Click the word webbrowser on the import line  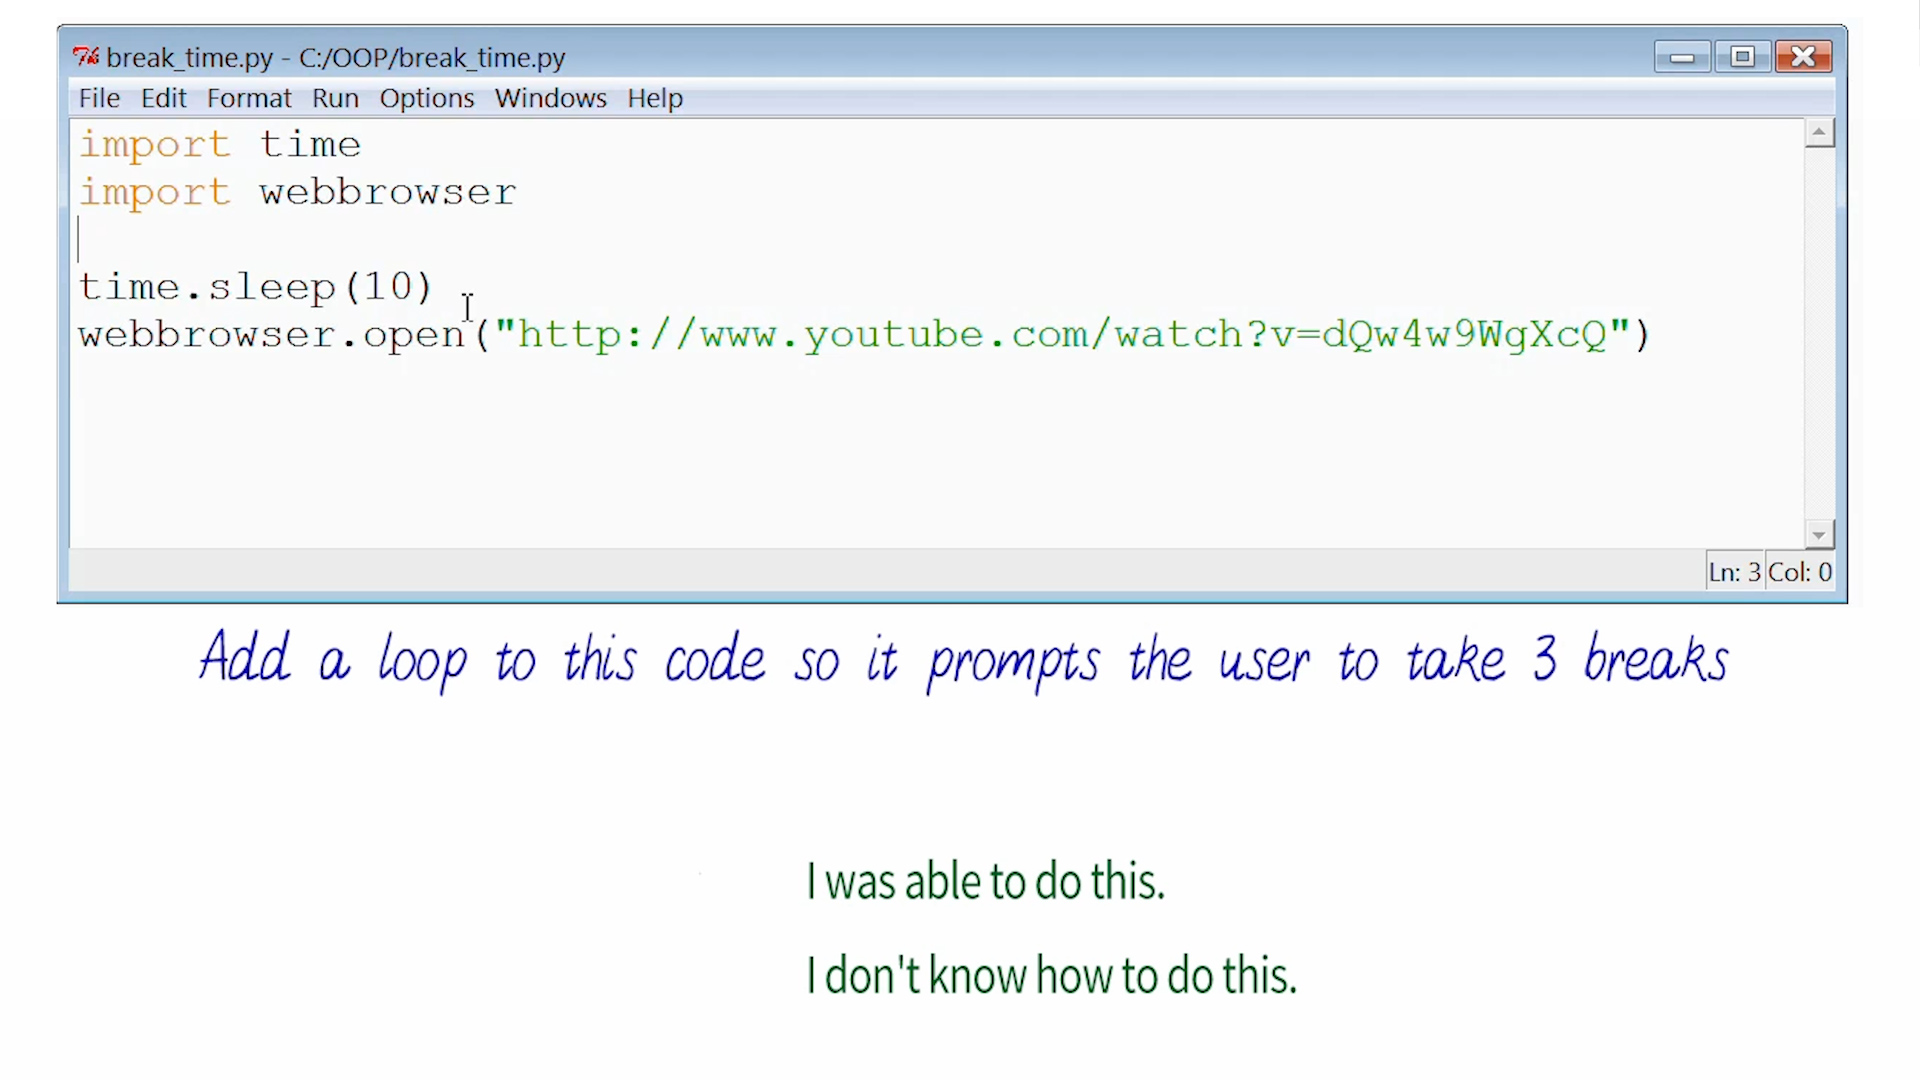click(x=387, y=192)
